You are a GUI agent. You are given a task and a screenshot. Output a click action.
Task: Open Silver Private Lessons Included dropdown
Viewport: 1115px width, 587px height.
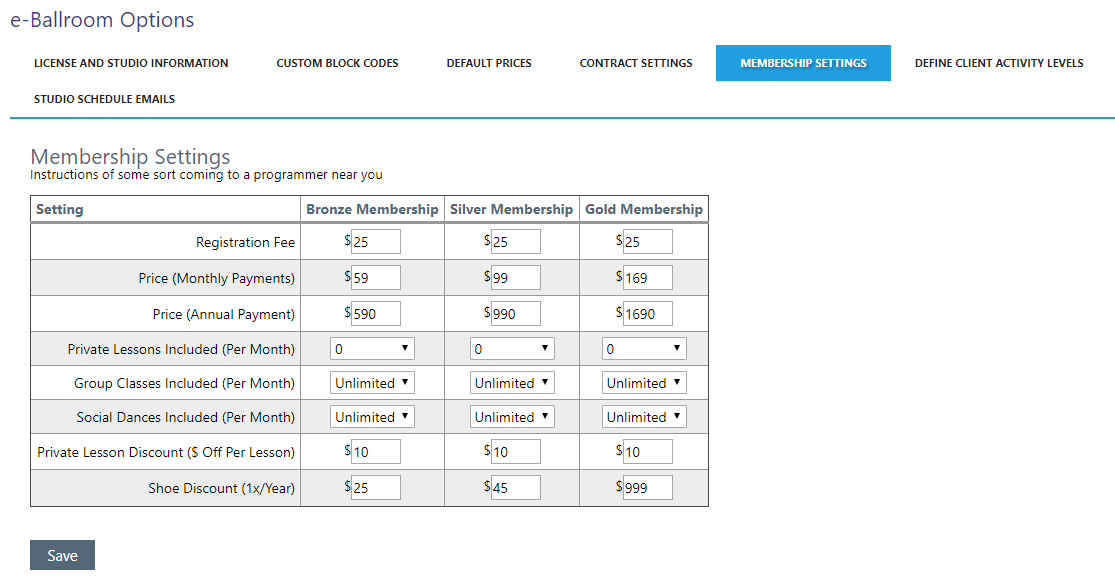512,349
